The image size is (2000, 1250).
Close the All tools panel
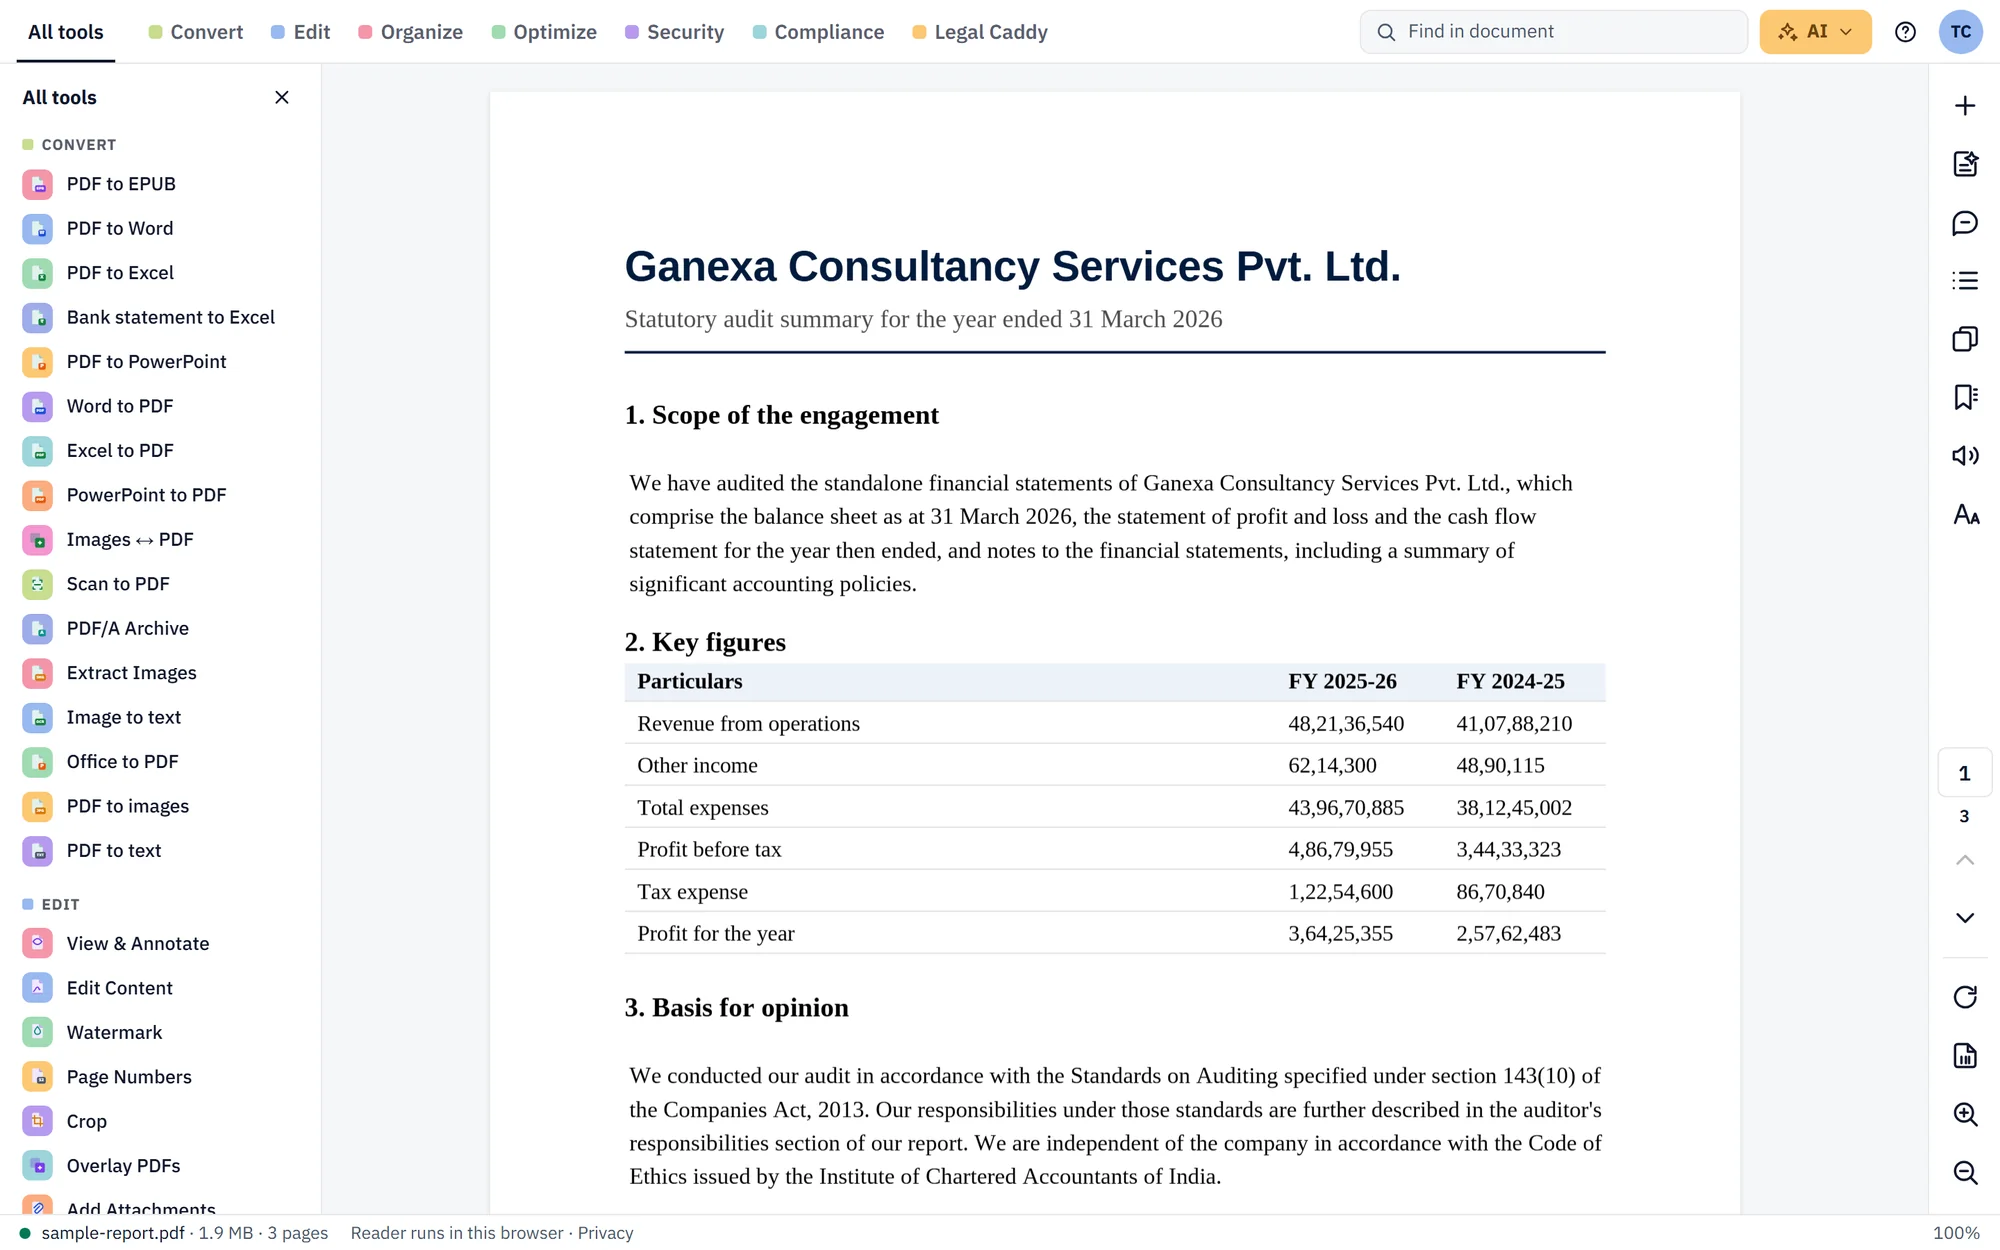[282, 97]
